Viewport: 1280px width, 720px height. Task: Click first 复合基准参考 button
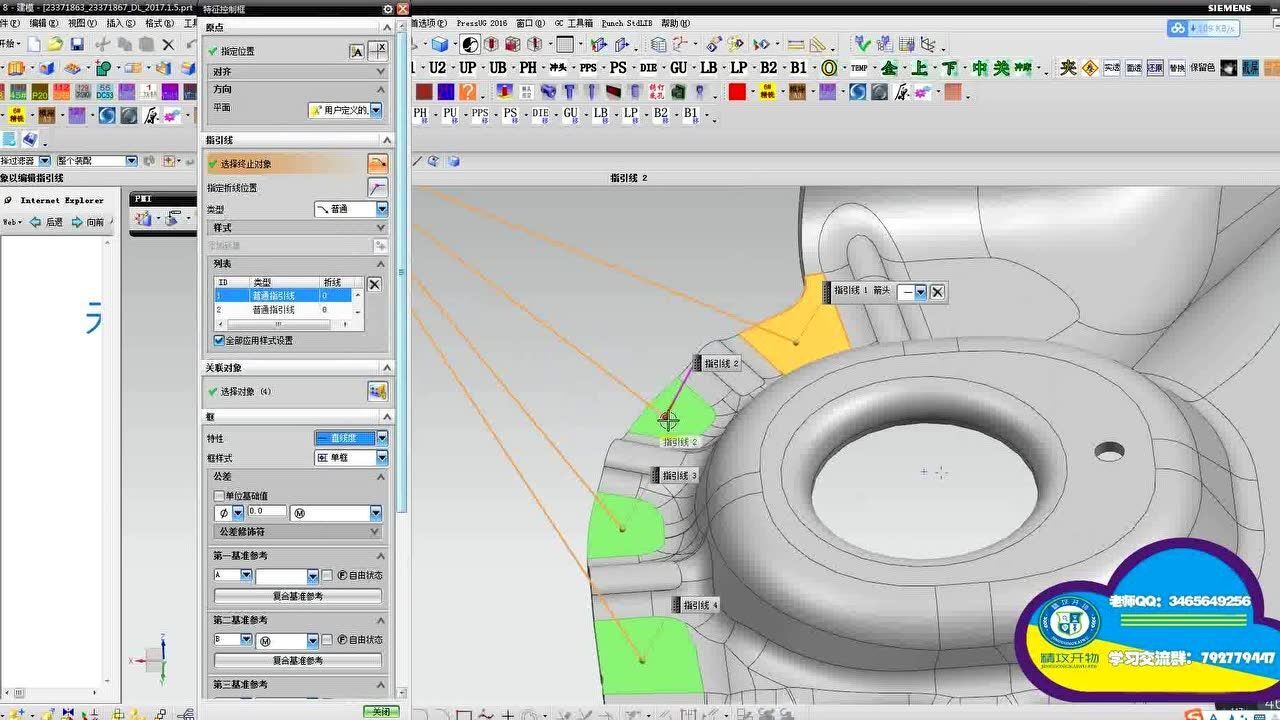click(298, 596)
